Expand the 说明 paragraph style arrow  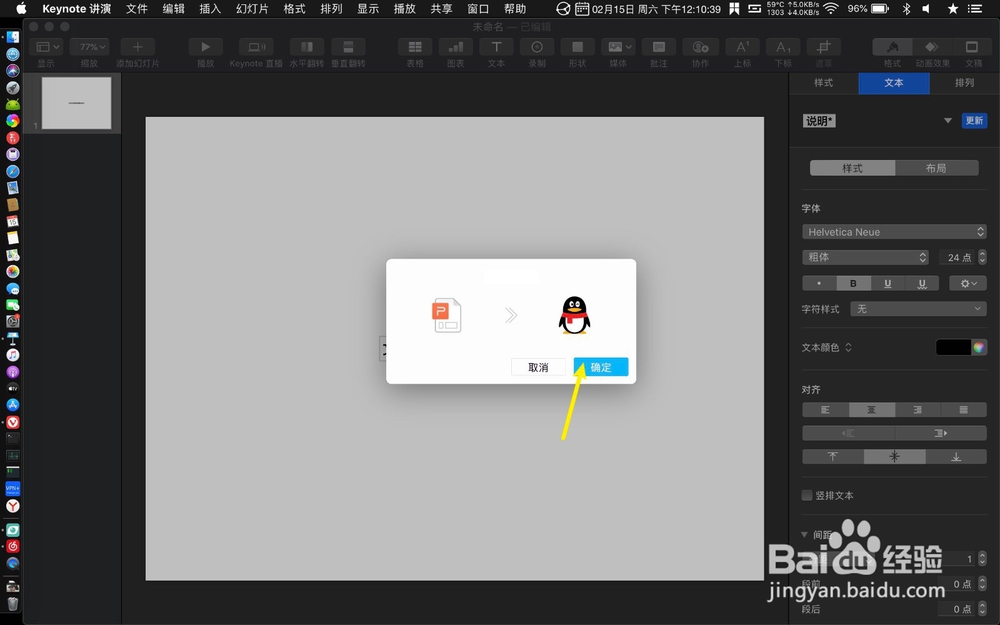(948, 121)
